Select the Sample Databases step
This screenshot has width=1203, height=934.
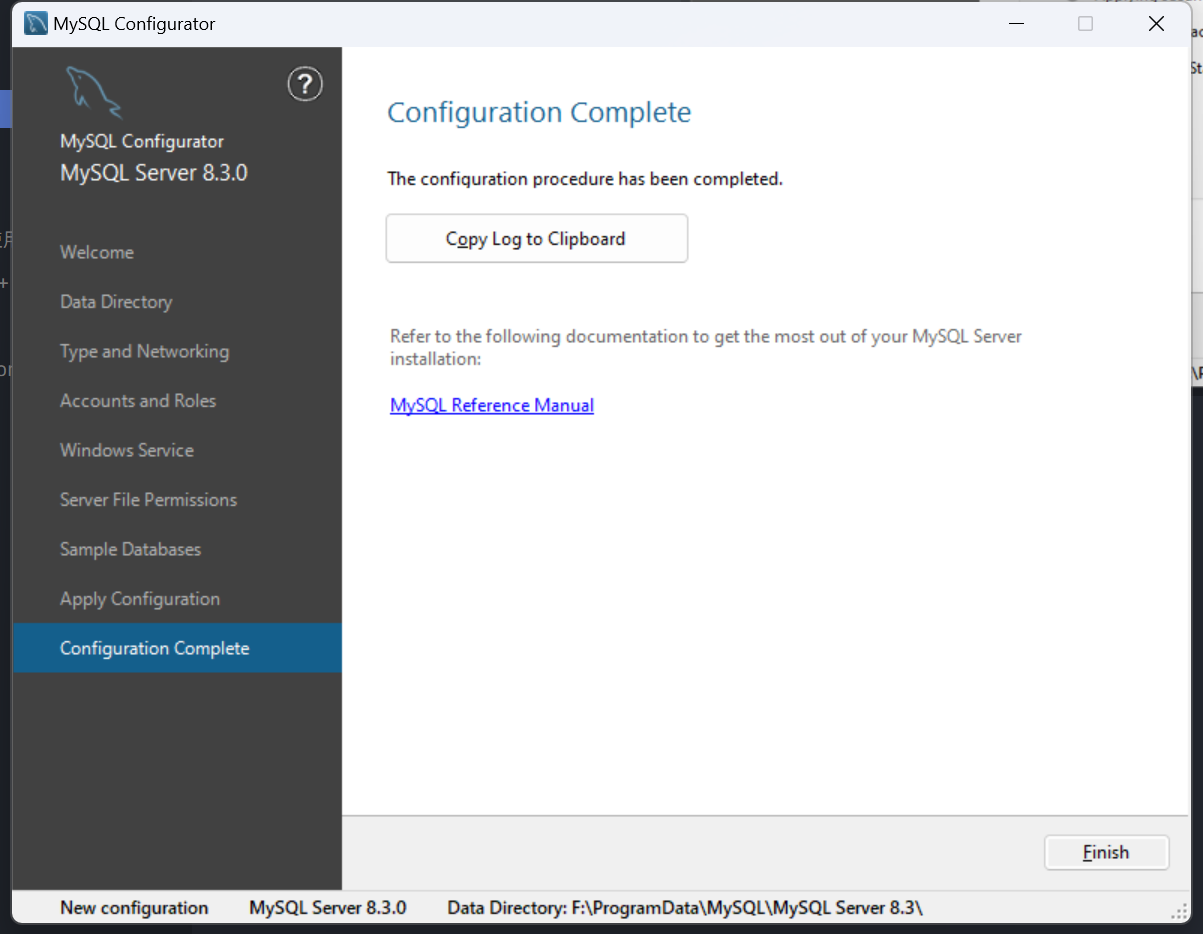(x=177, y=549)
